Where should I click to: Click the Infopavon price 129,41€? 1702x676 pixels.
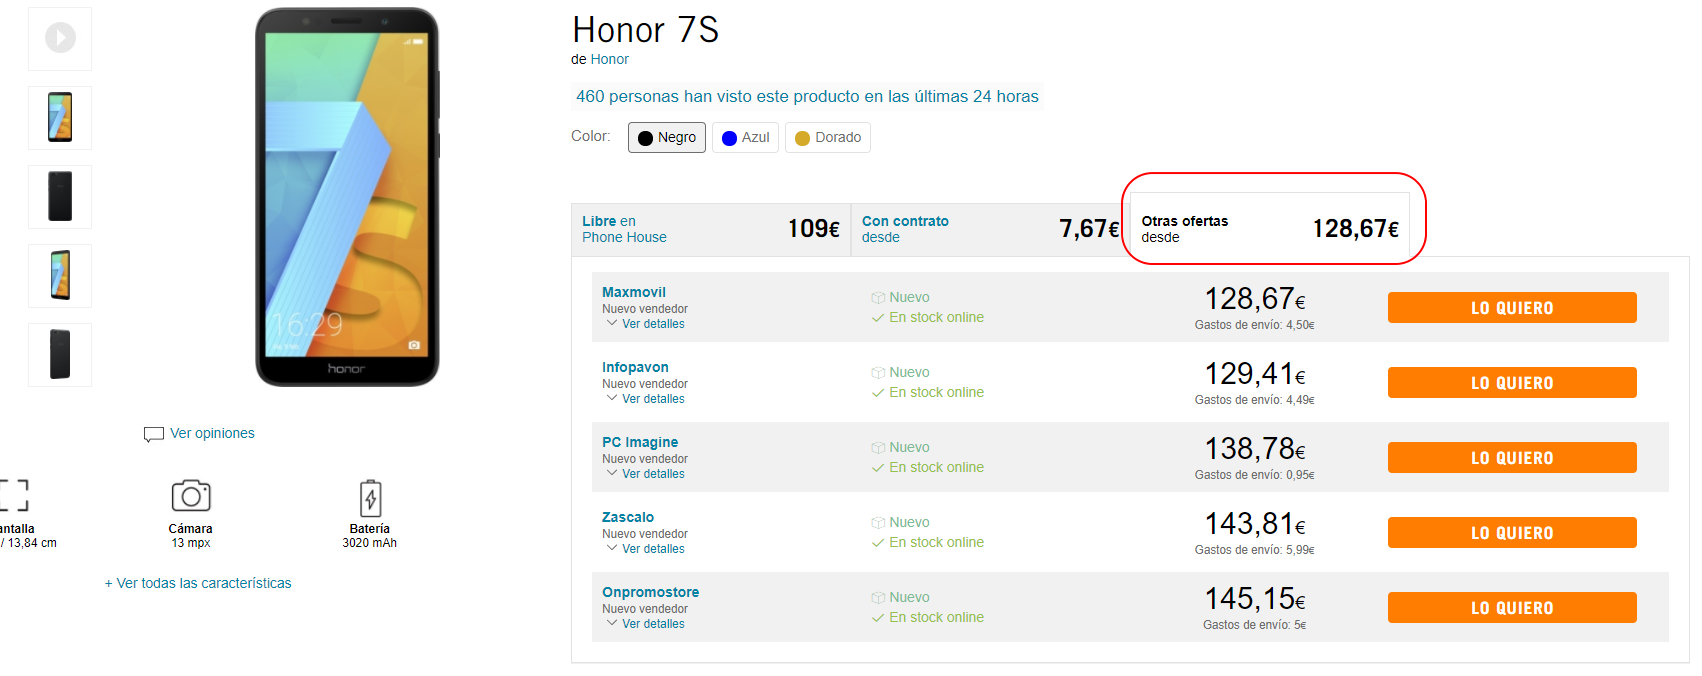(1255, 374)
